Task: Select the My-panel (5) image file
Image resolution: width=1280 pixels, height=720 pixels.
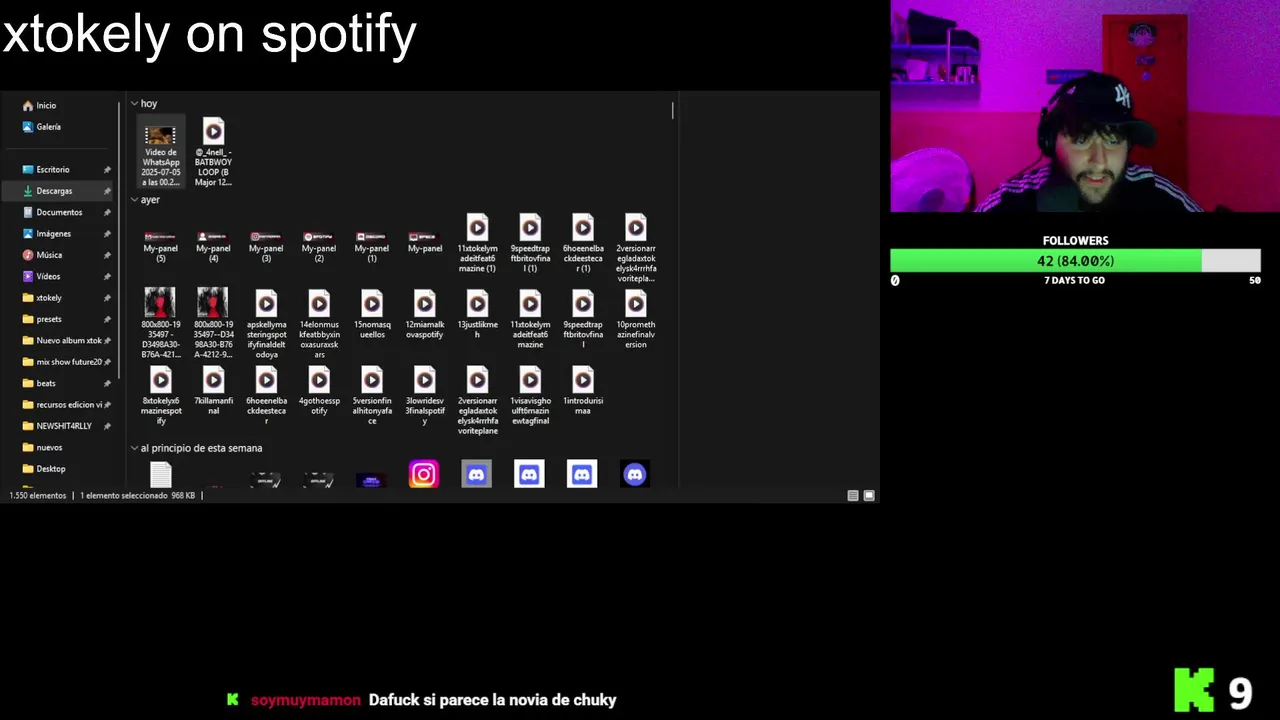Action: pyautogui.click(x=160, y=246)
